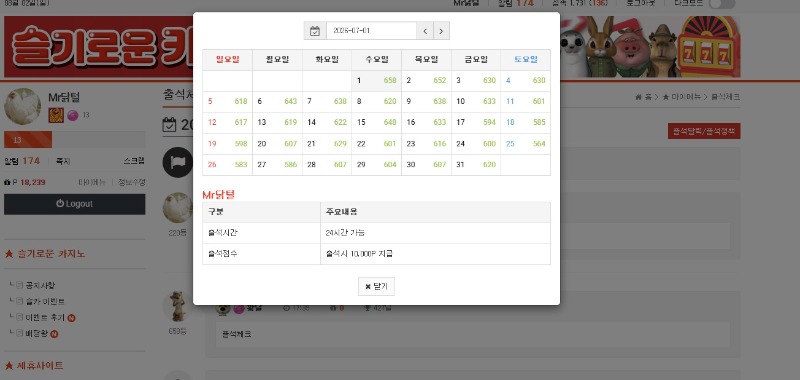
Task: Click the pink gem icon near username
Action: pos(72,116)
